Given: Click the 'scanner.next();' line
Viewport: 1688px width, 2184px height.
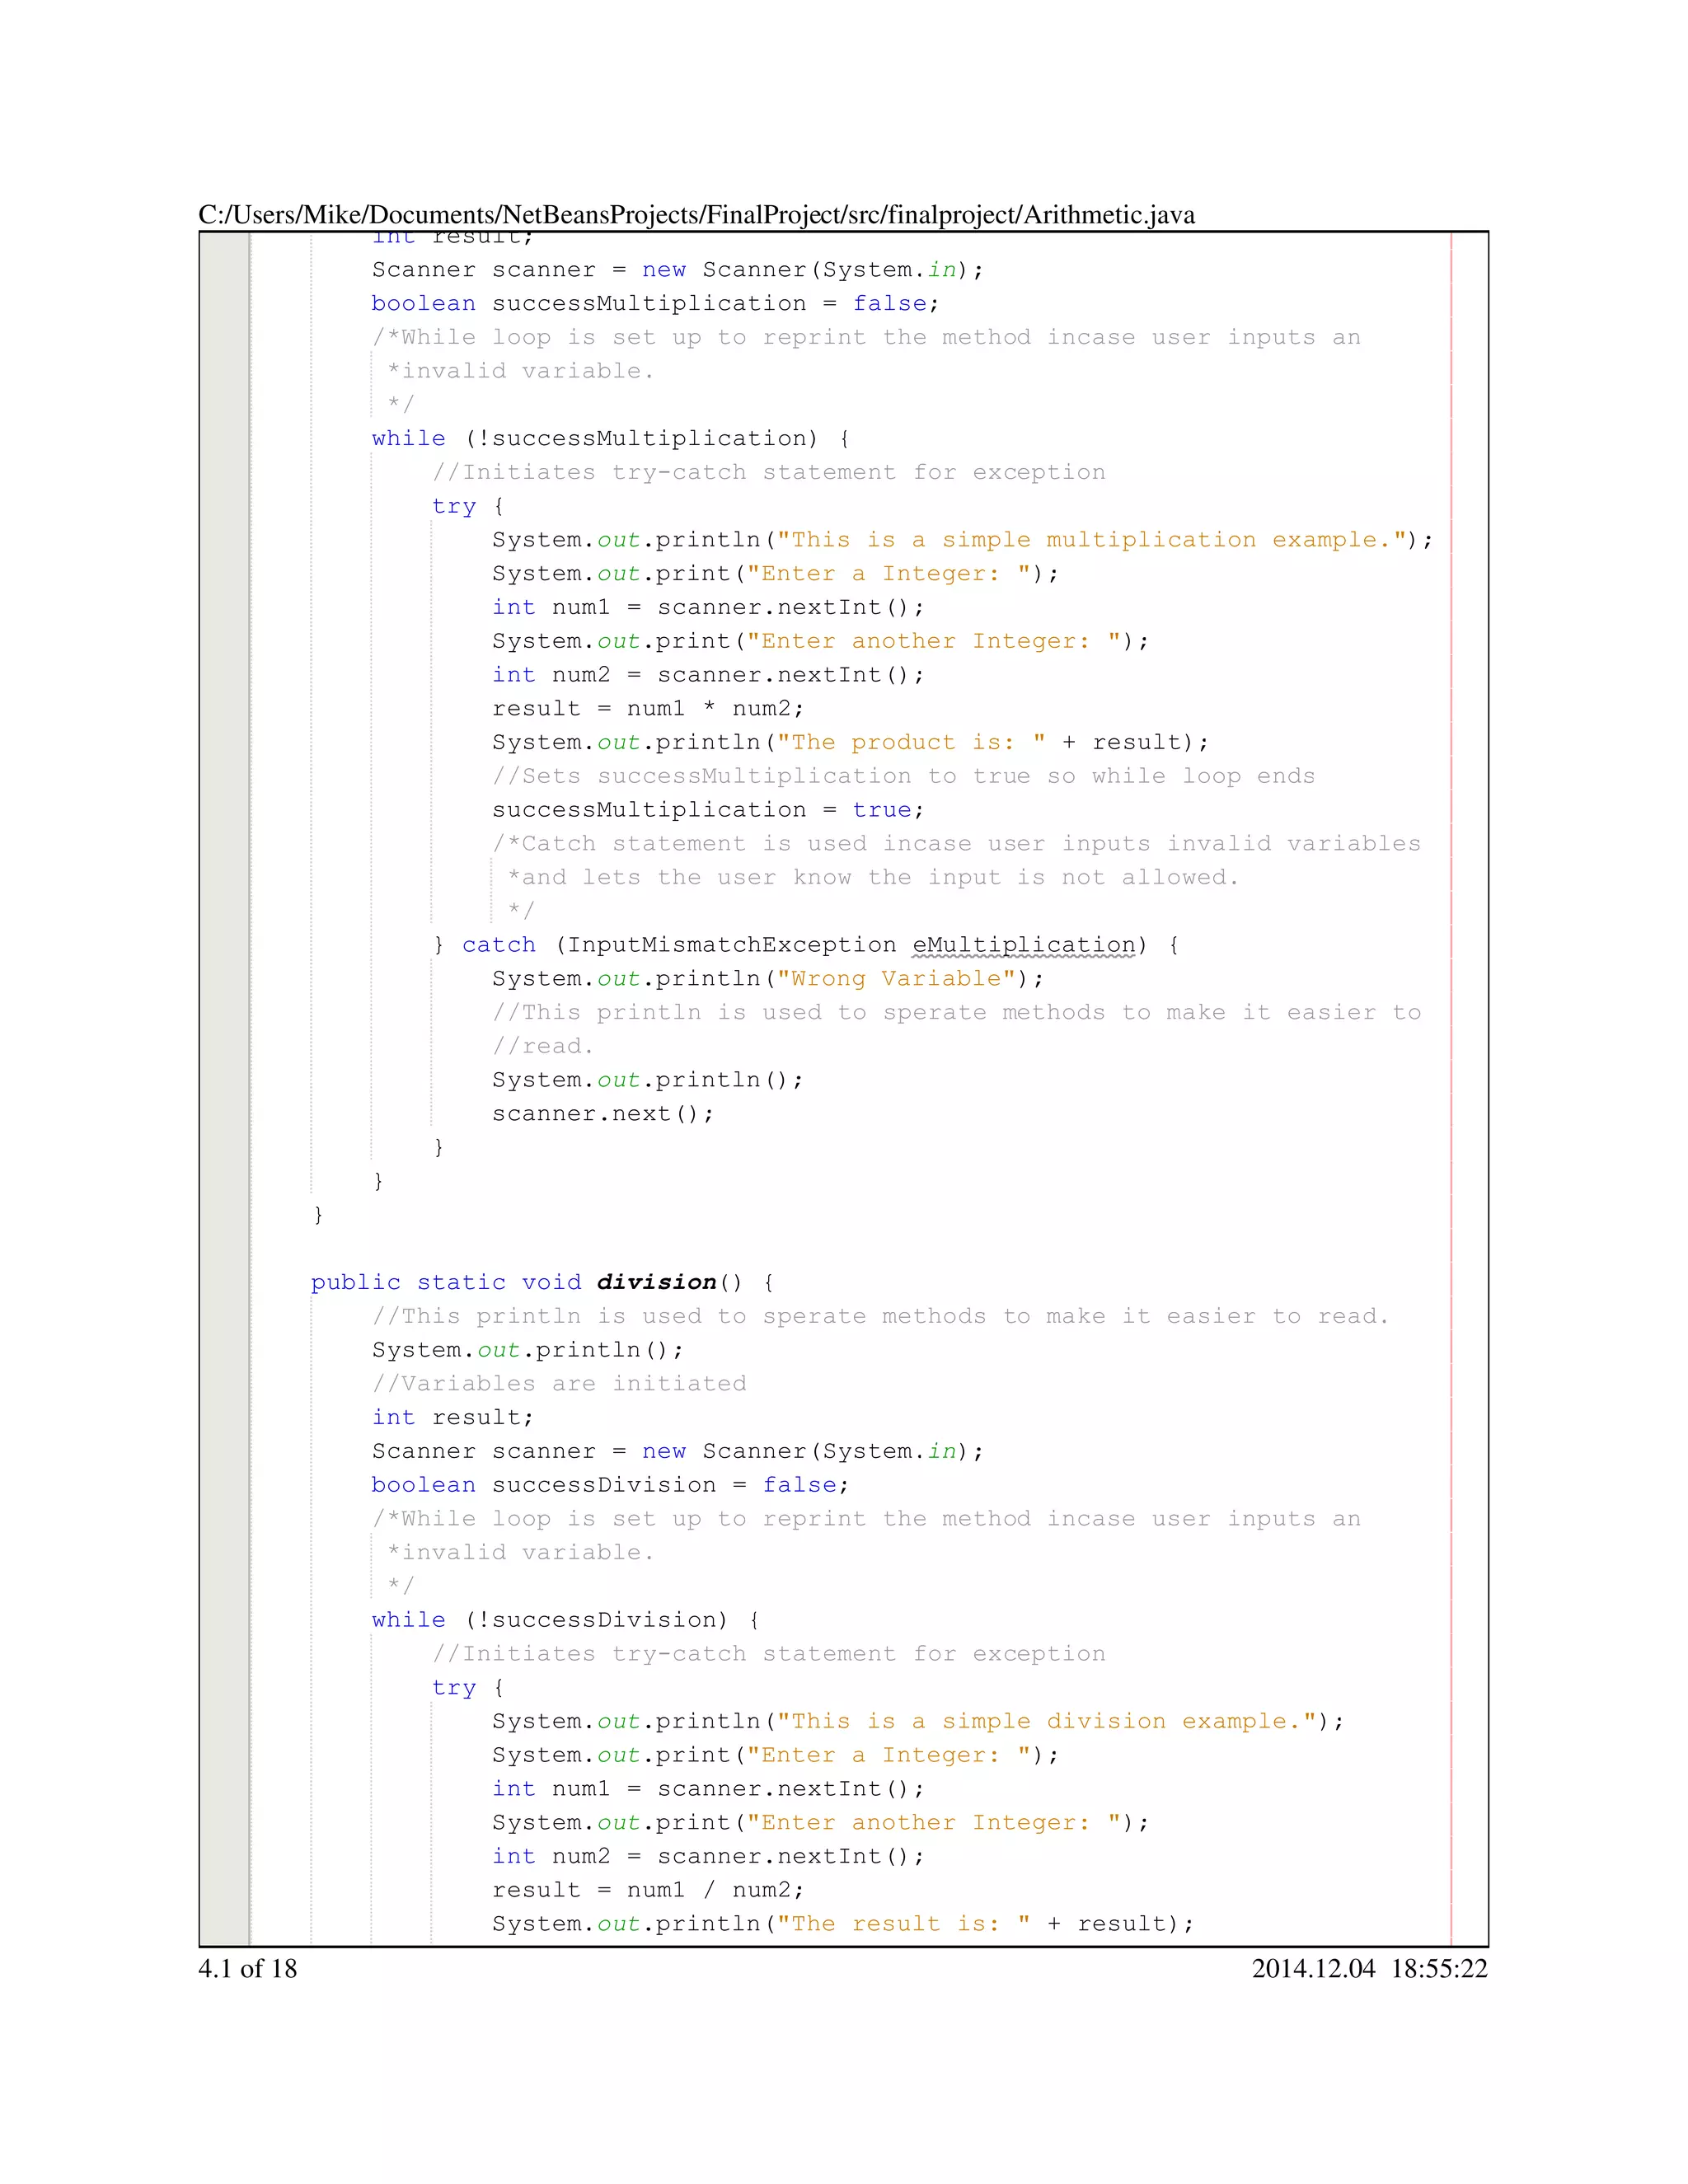Looking at the screenshot, I should [x=602, y=1113].
